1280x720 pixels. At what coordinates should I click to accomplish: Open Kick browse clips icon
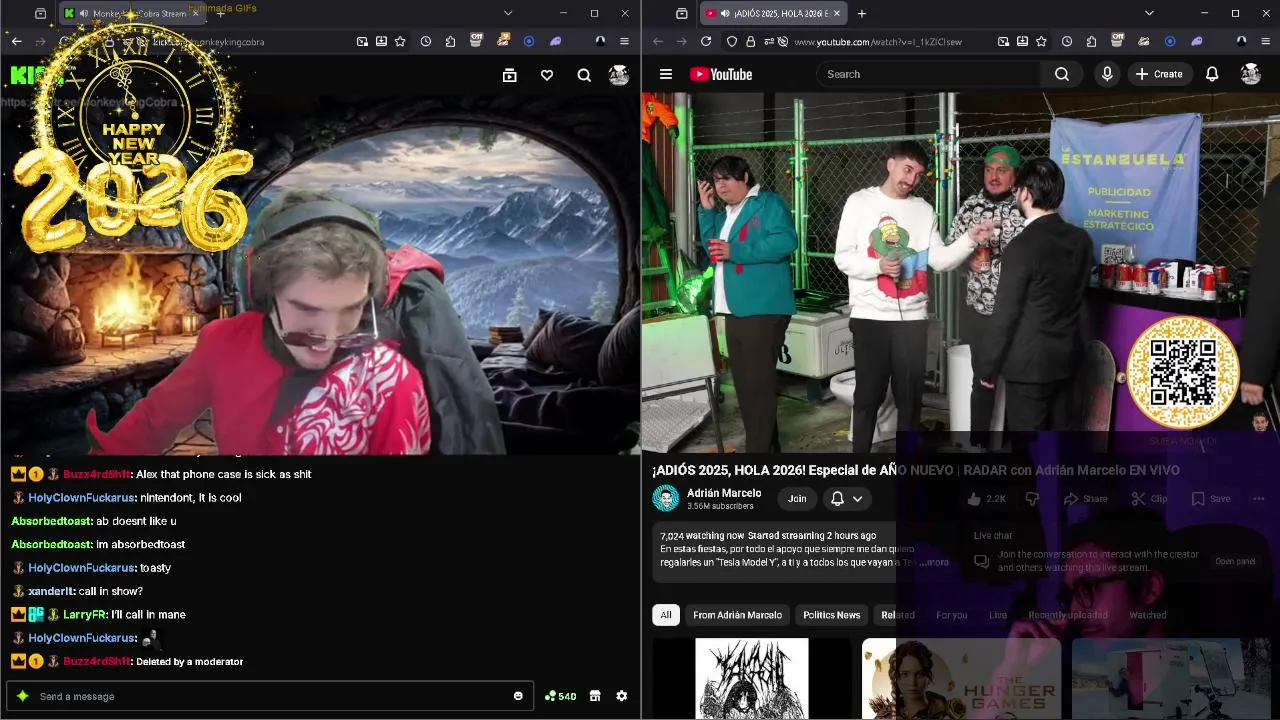pos(509,75)
